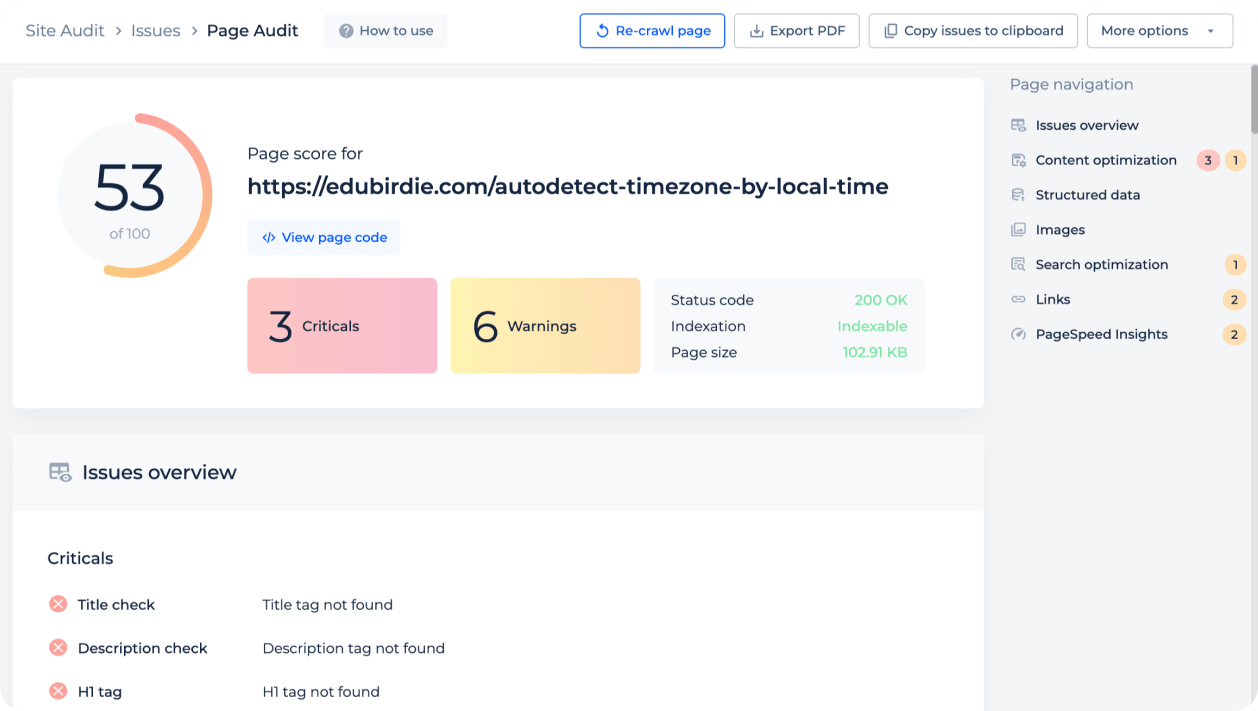Click the Re-crawl page refresh icon
This screenshot has width=1258, height=711.
pyautogui.click(x=602, y=31)
